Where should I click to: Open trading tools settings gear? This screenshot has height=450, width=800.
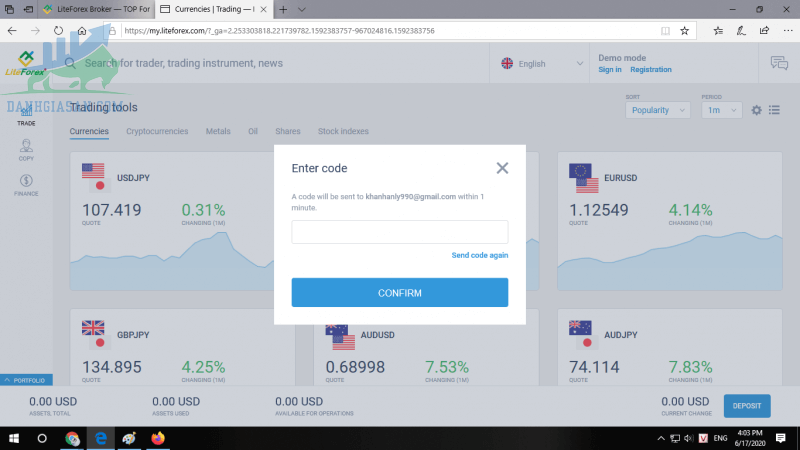pos(756,110)
